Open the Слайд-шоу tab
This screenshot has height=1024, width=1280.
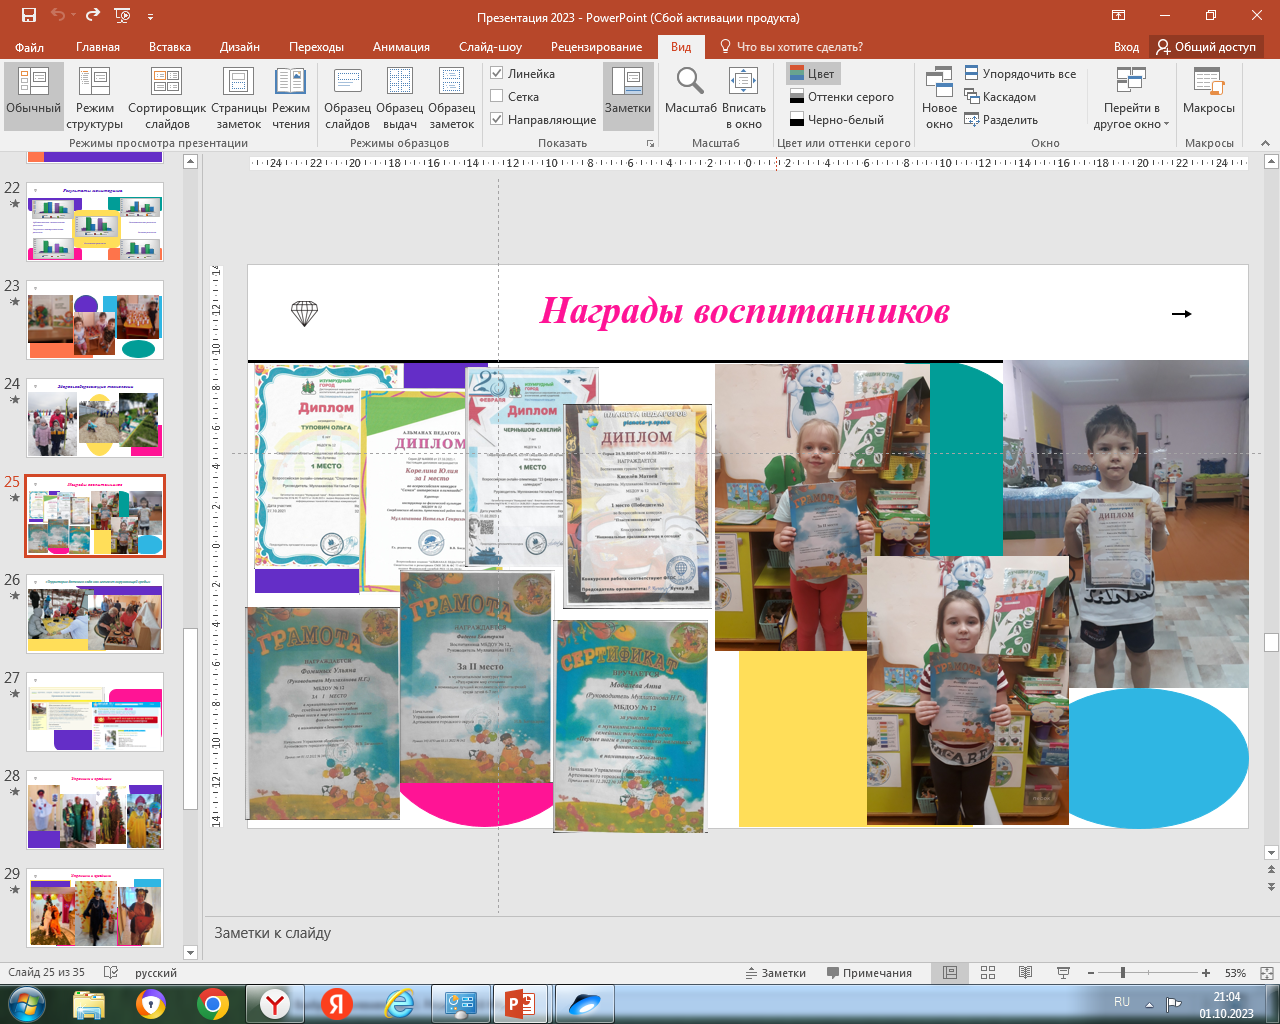pyautogui.click(x=490, y=47)
